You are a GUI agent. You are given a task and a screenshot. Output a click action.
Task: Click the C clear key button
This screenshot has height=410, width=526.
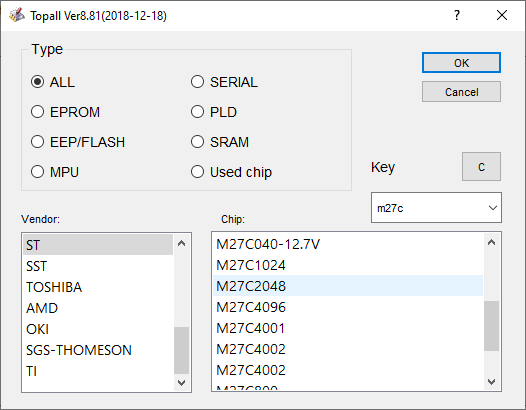pyautogui.click(x=481, y=167)
